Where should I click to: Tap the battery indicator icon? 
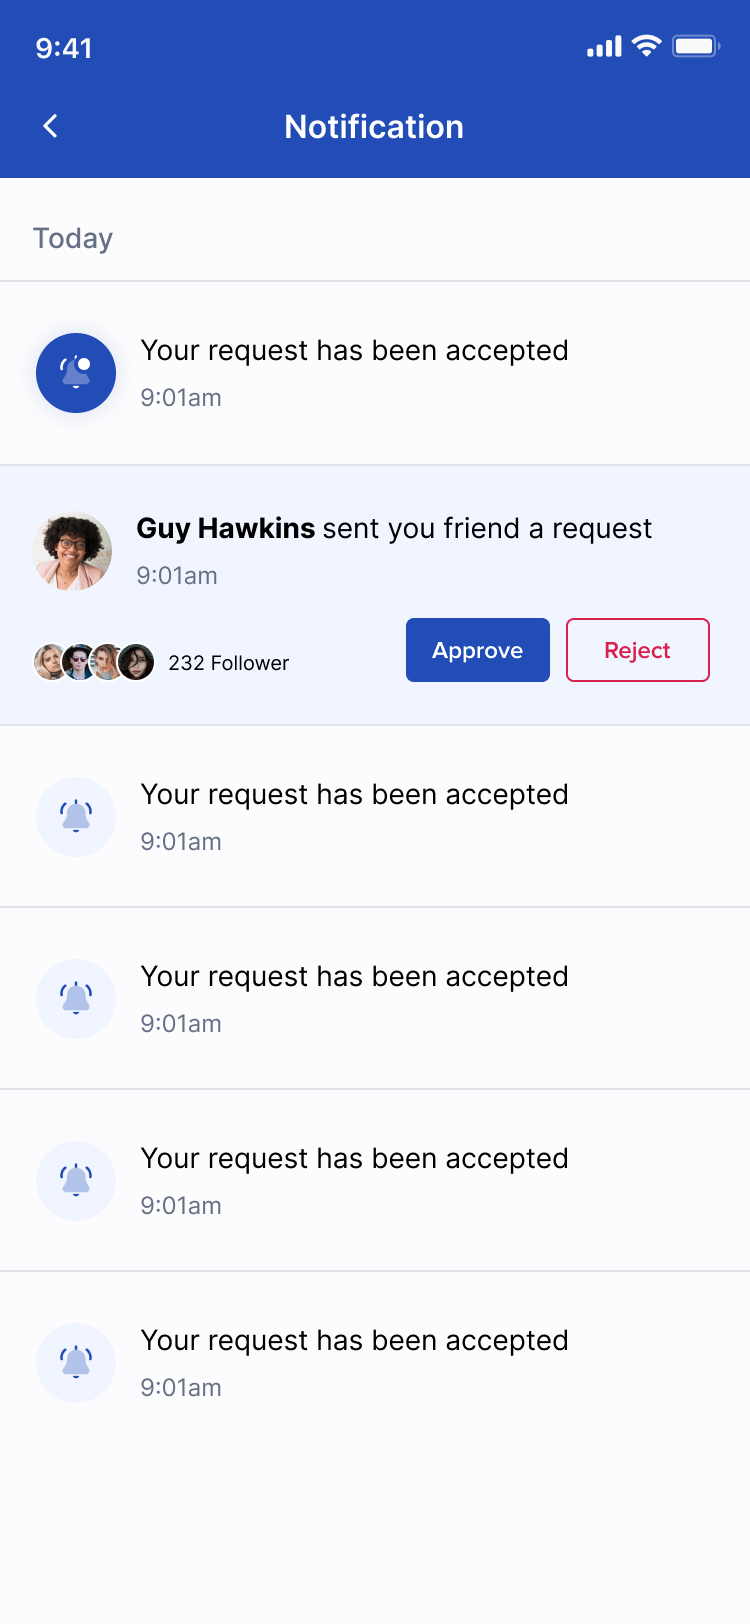(x=696, y=46)
